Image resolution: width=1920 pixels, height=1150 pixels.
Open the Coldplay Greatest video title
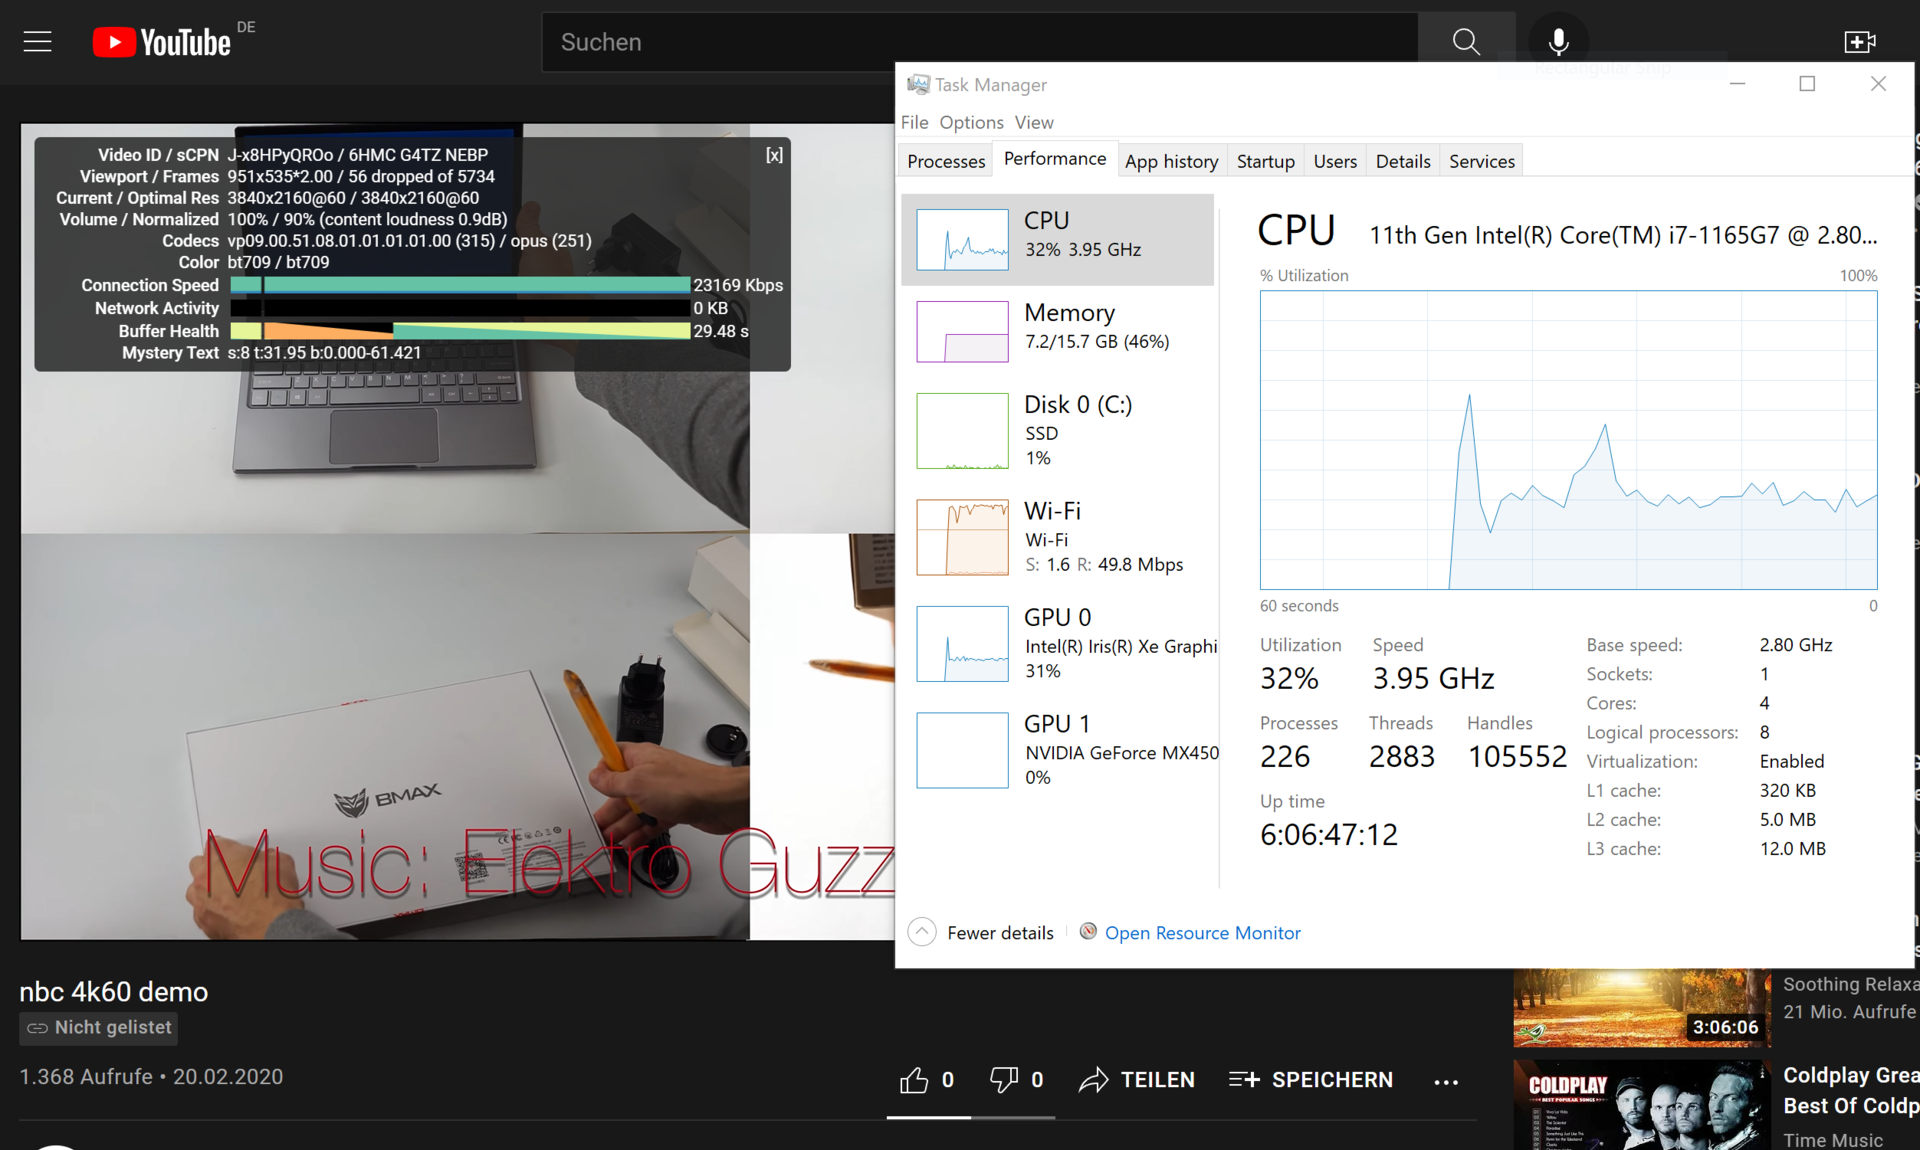1850,1090
